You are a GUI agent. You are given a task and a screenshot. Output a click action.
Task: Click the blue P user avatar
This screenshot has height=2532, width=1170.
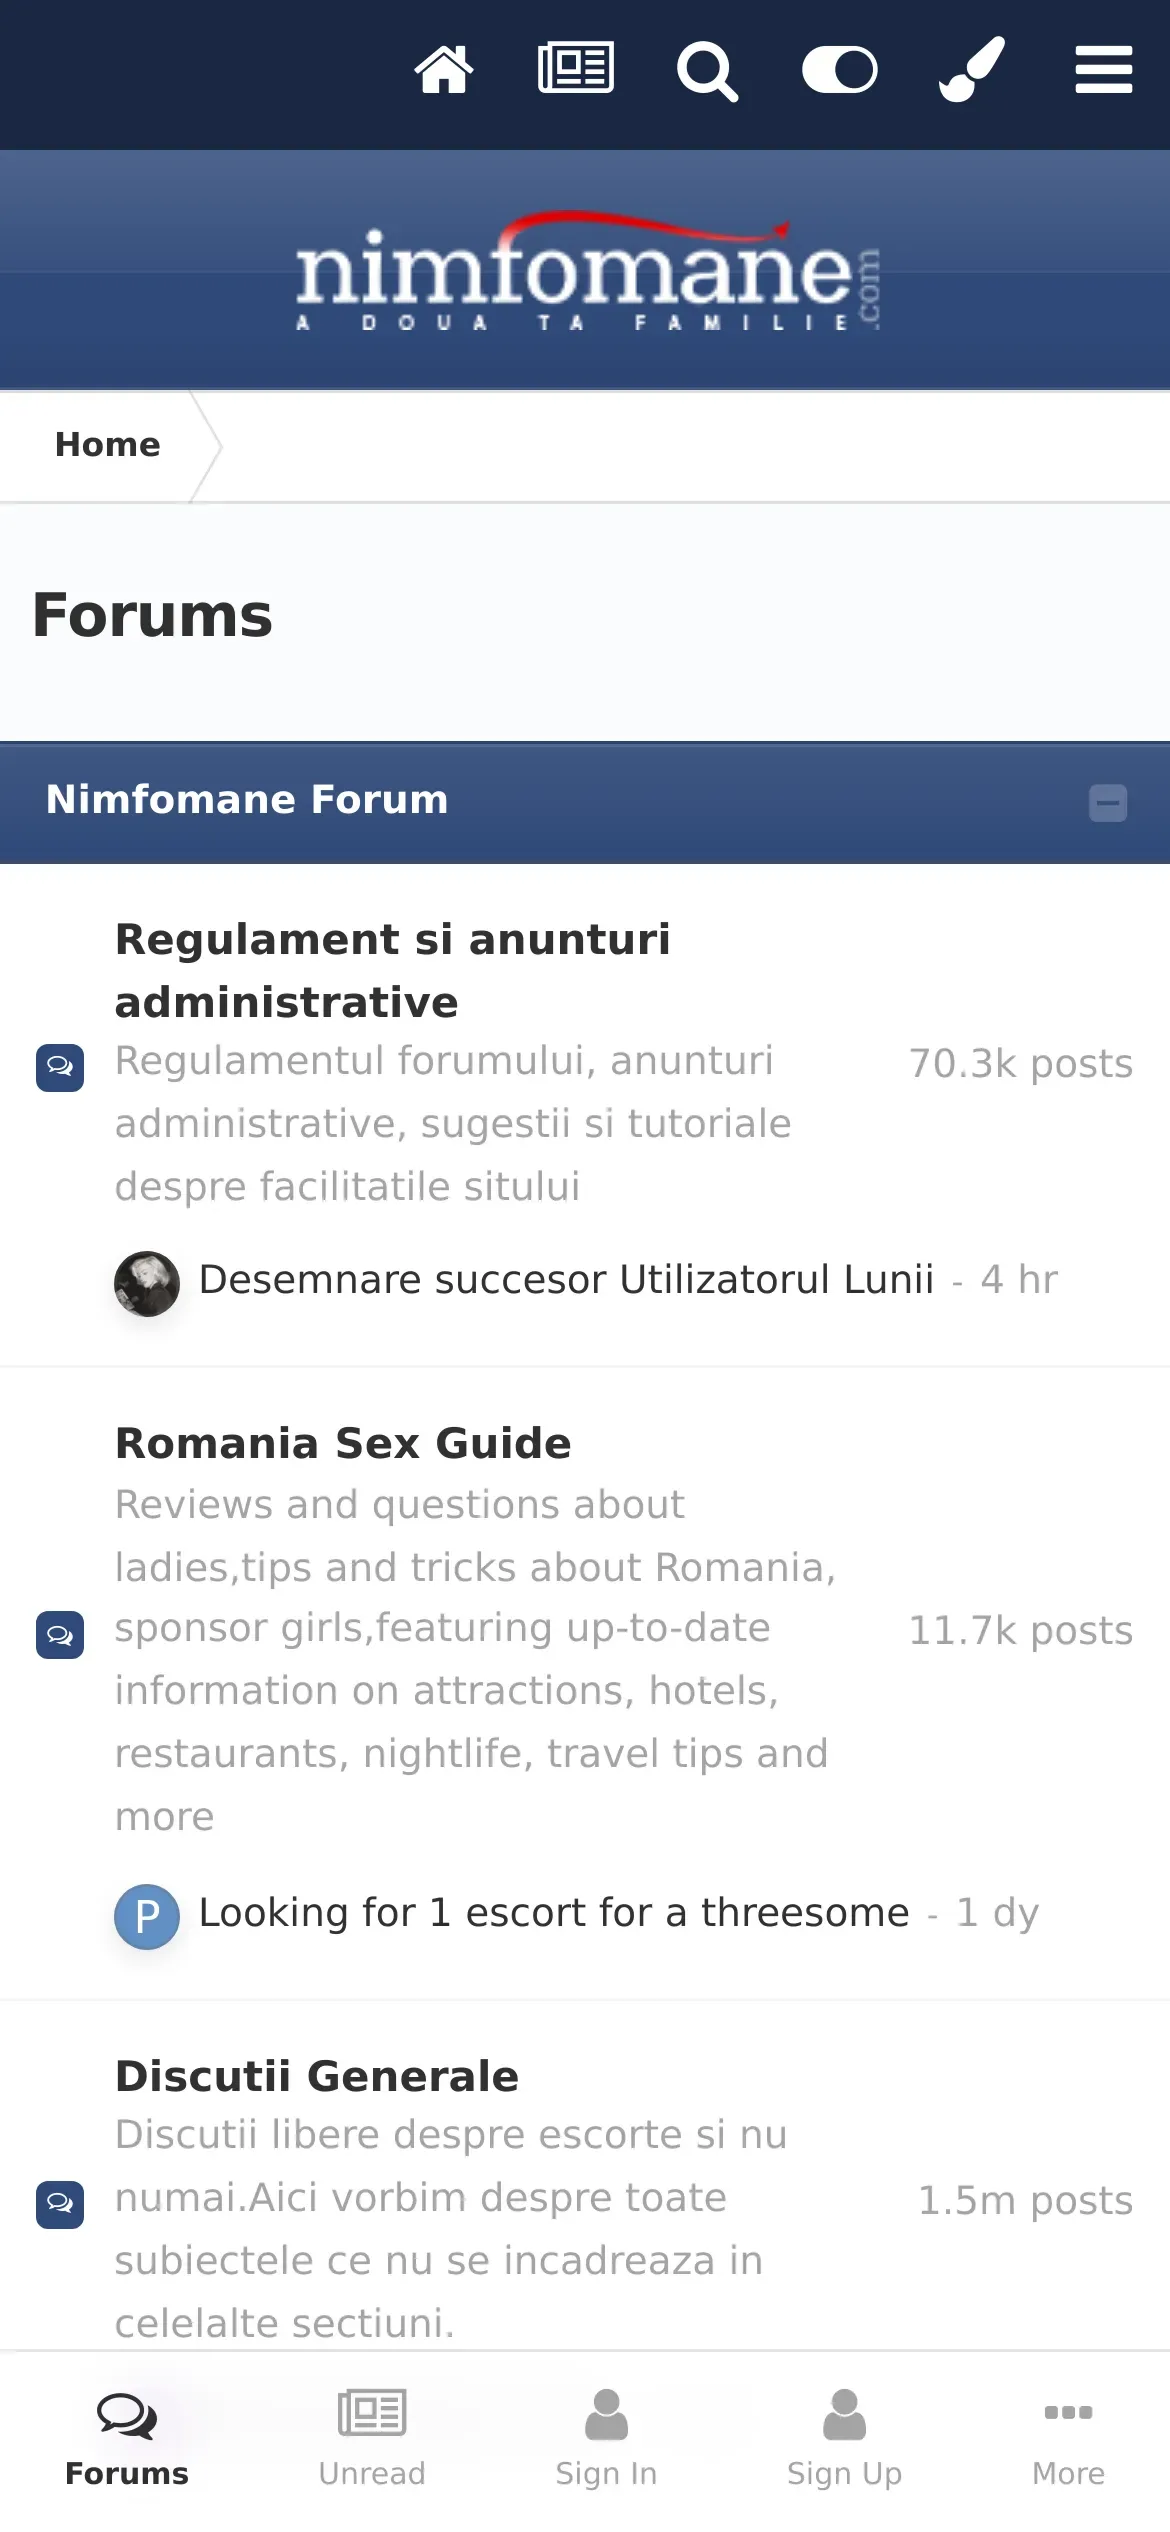[x=147, y=1917]
